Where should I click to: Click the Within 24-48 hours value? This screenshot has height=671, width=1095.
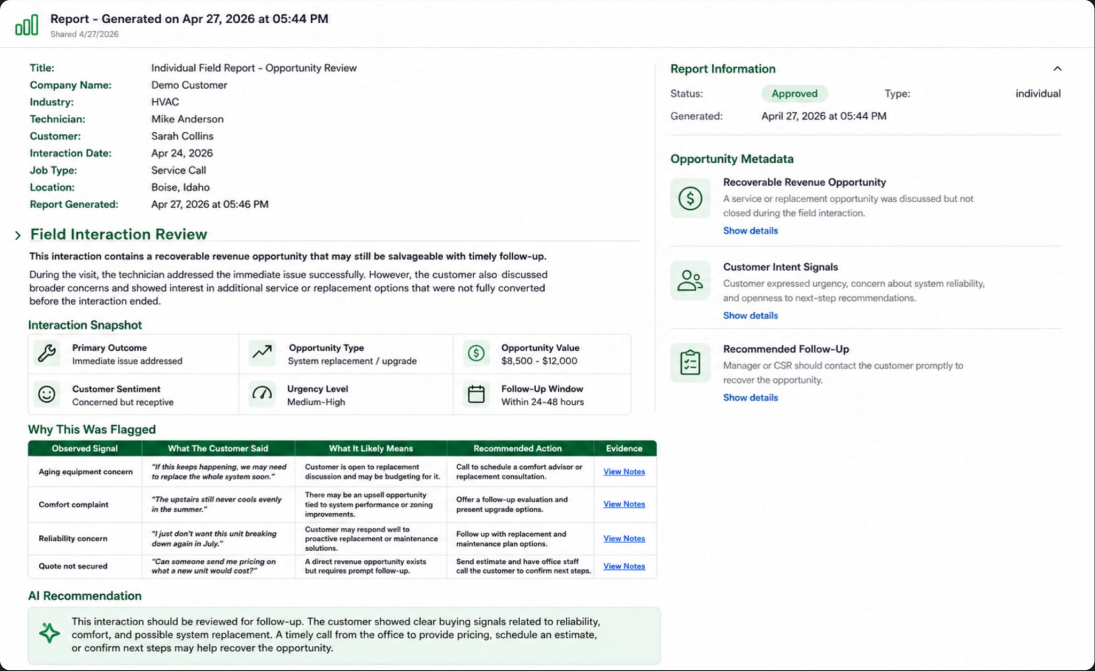pos(542,402)
